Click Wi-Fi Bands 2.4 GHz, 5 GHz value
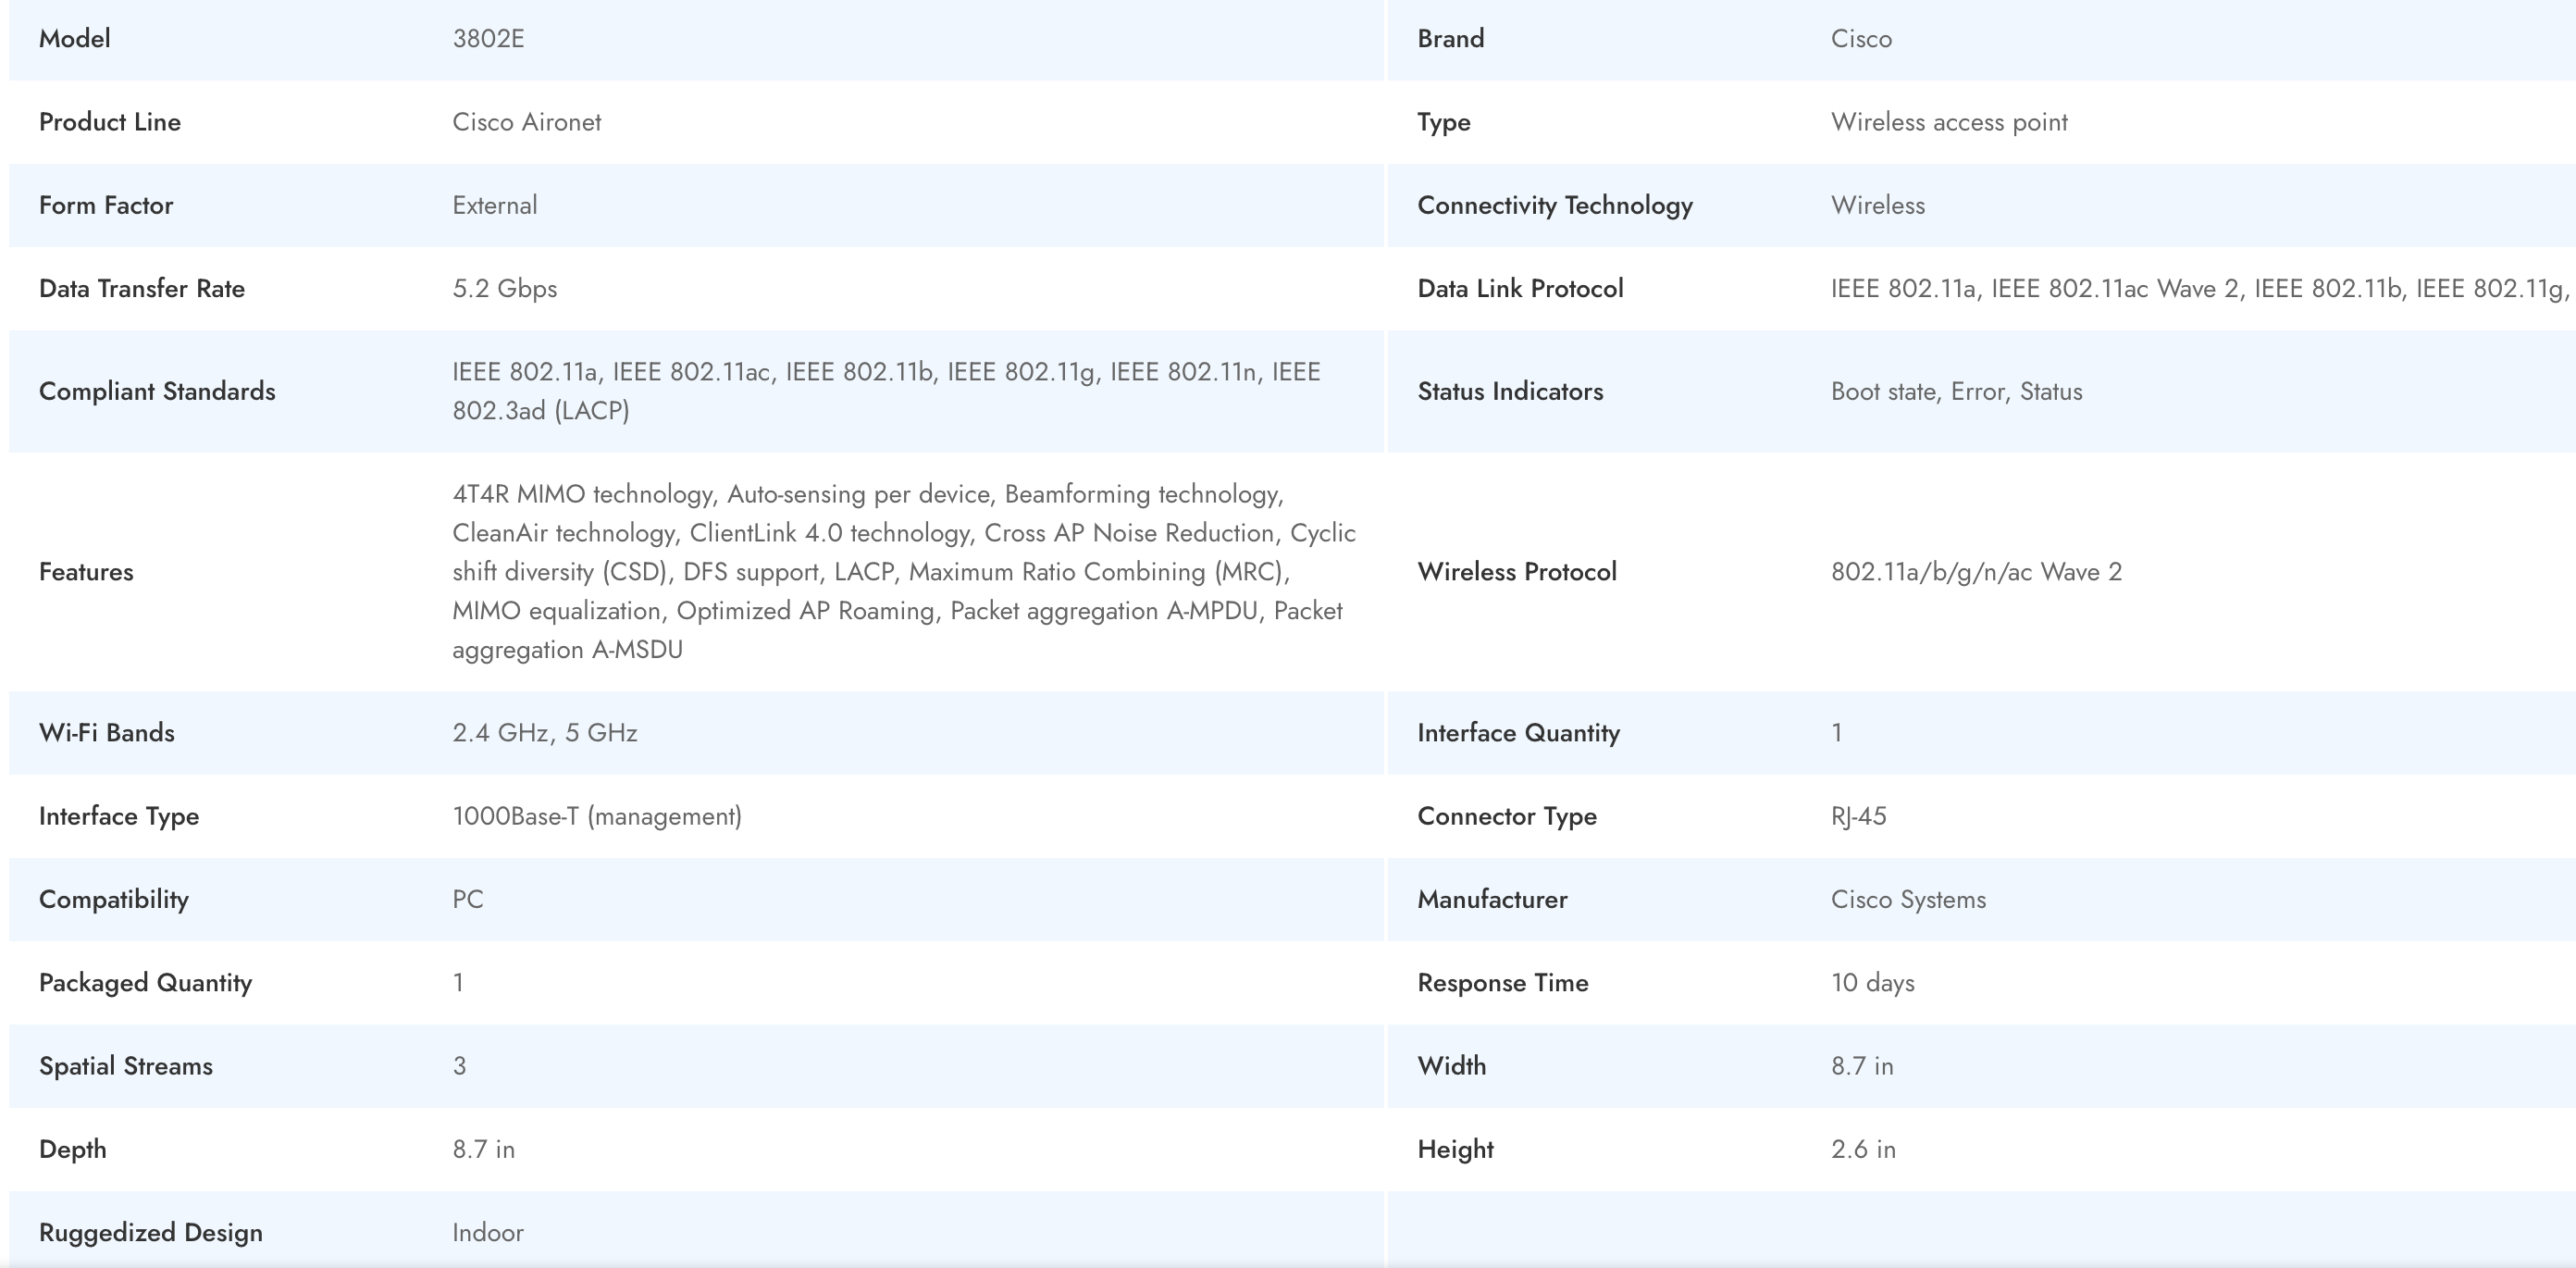This screenshot has height=1268, width=2576. (544, 733)
